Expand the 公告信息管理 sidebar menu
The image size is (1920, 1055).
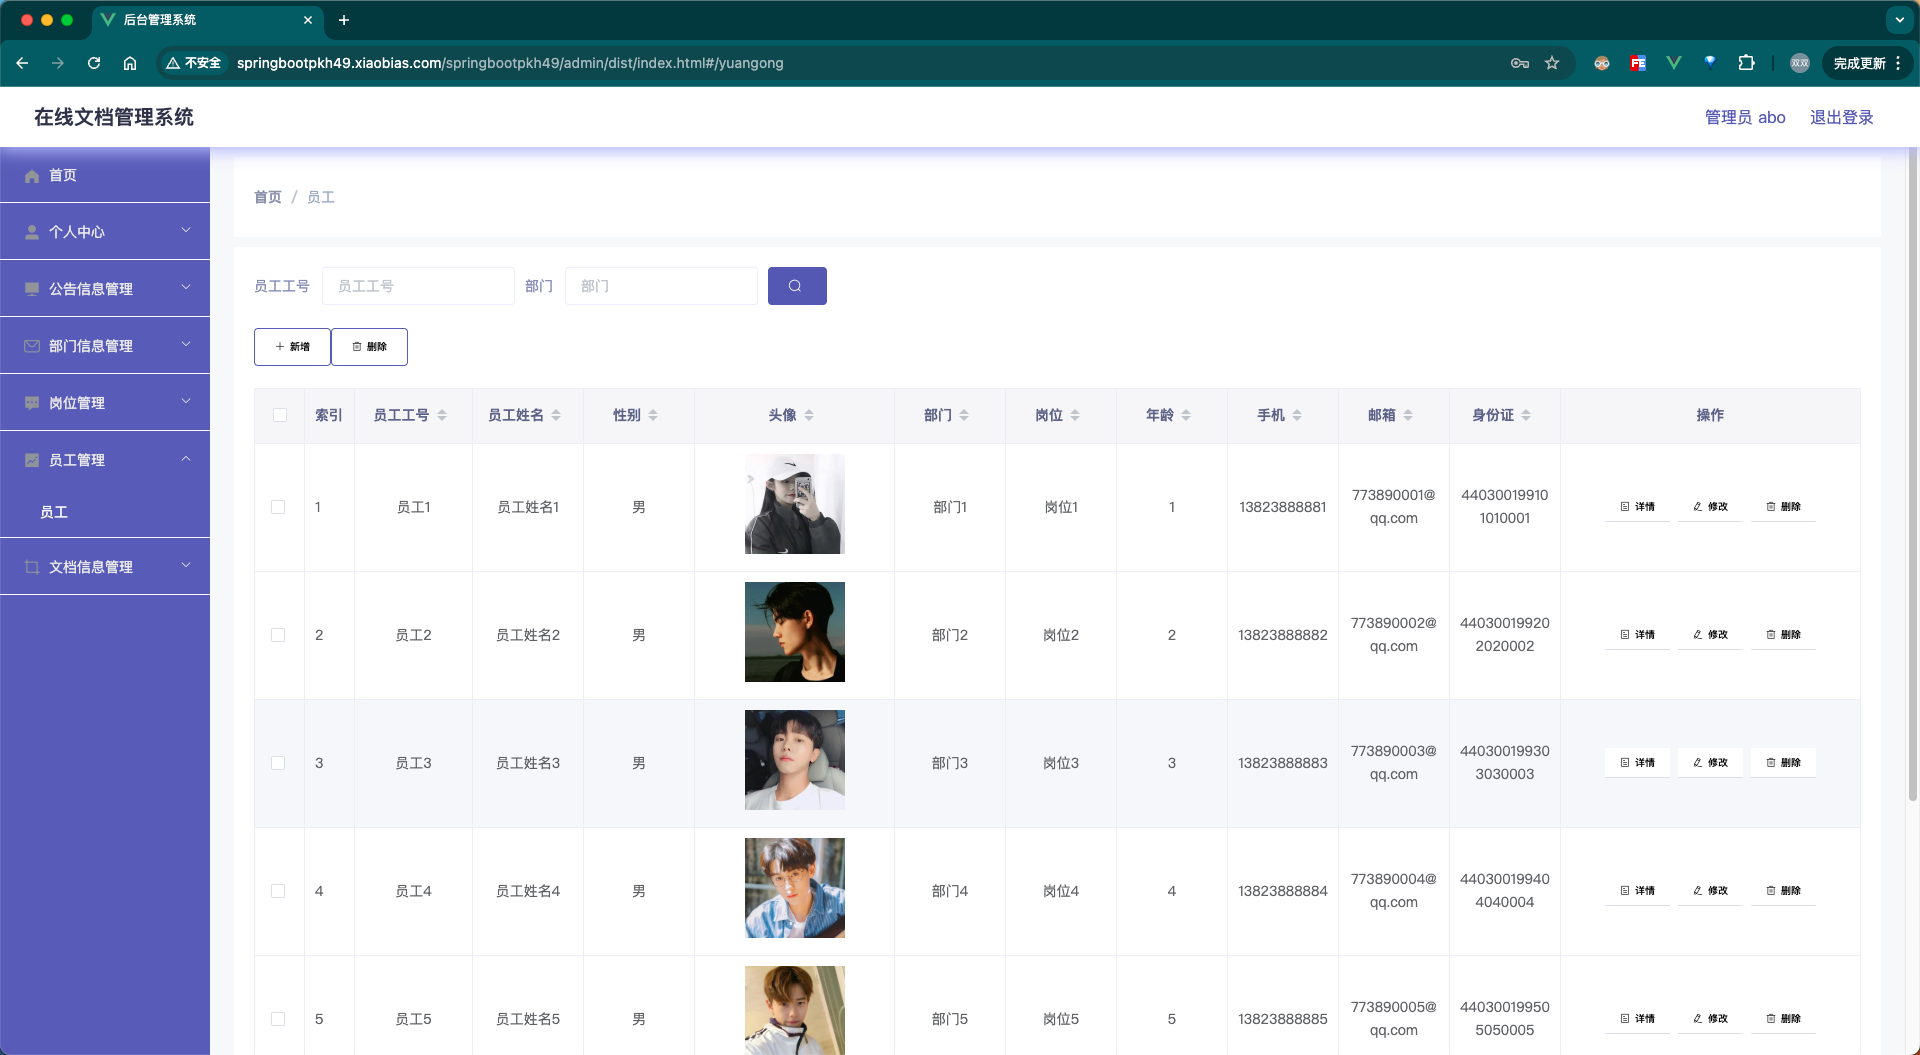coord(105,288)
